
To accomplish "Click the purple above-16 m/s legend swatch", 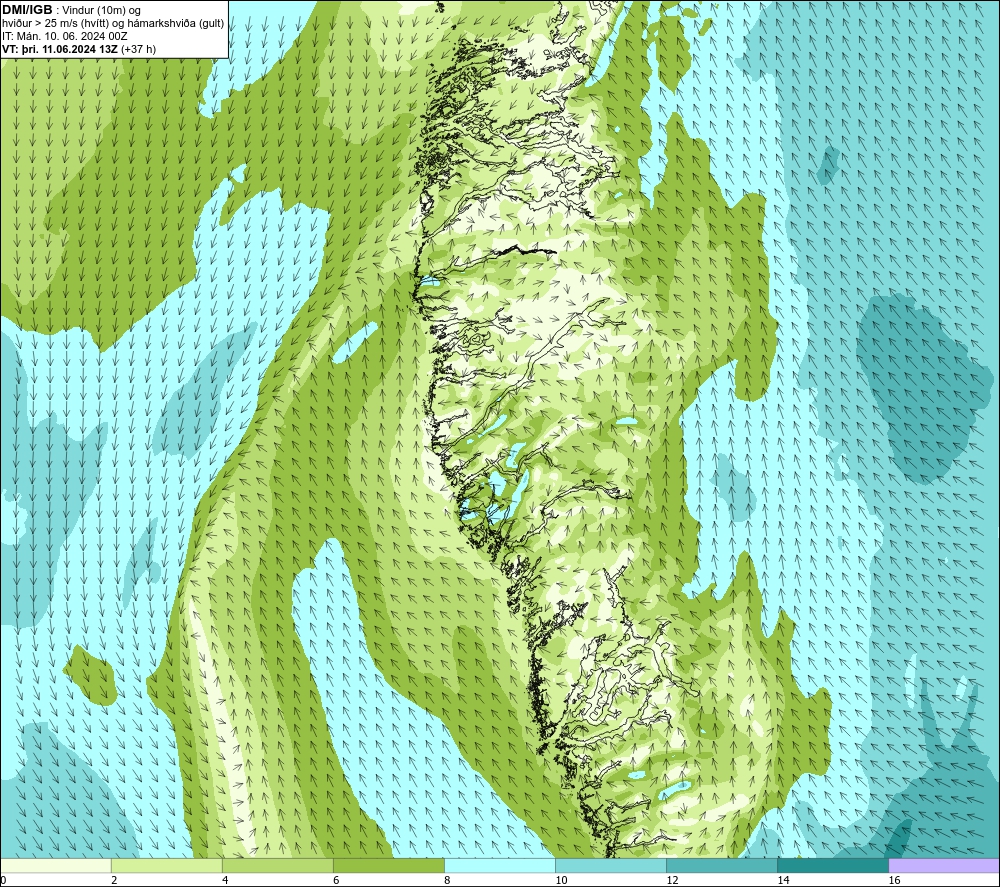I will pos(944,865).
